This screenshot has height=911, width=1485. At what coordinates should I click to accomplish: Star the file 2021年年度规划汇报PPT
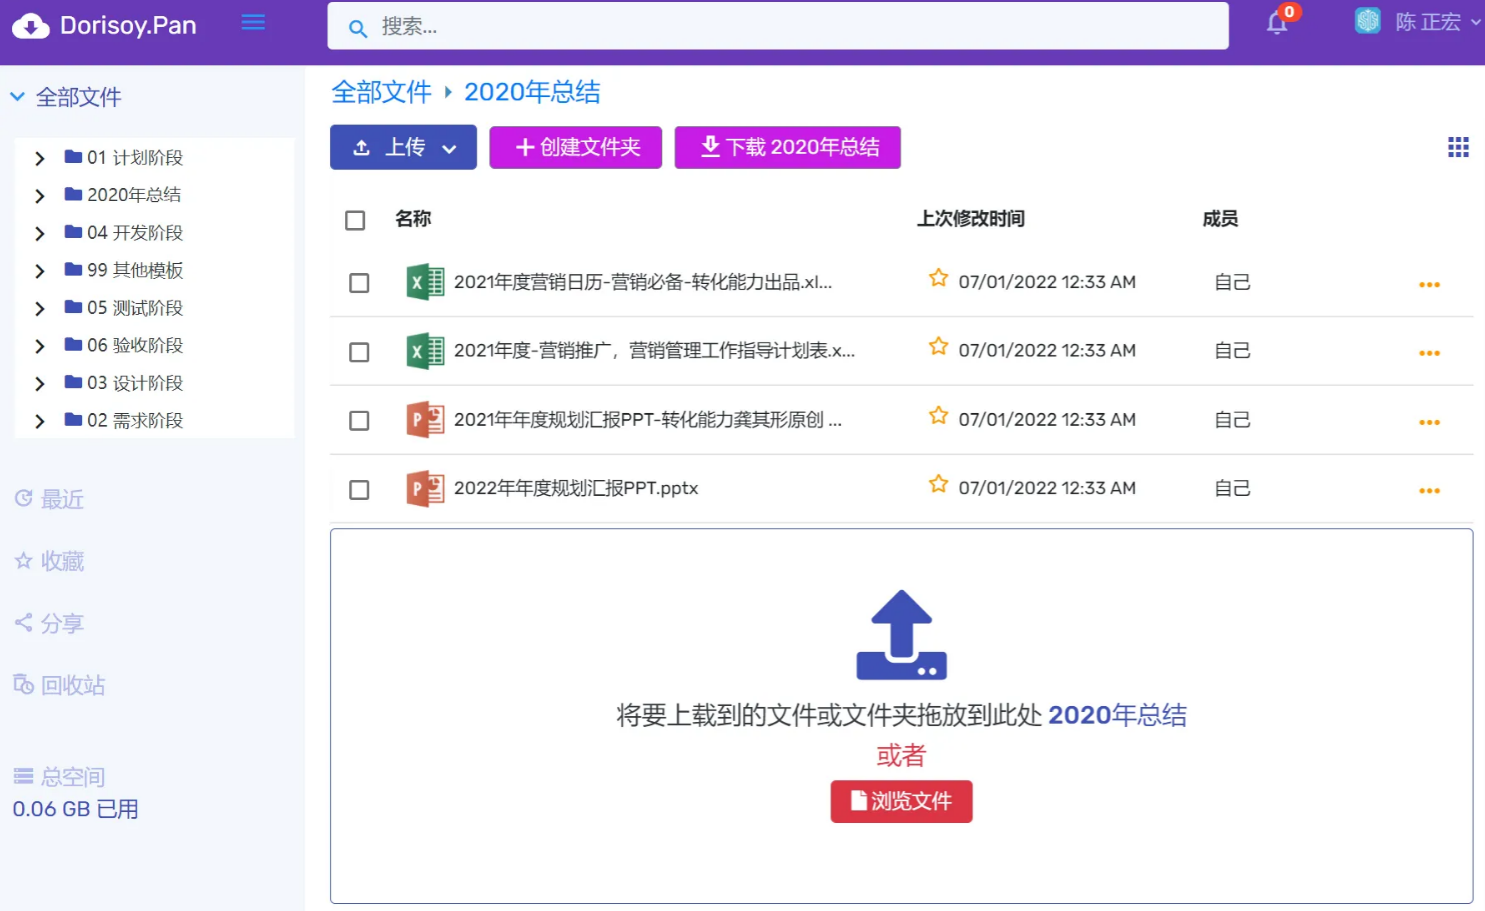(938, 415)
